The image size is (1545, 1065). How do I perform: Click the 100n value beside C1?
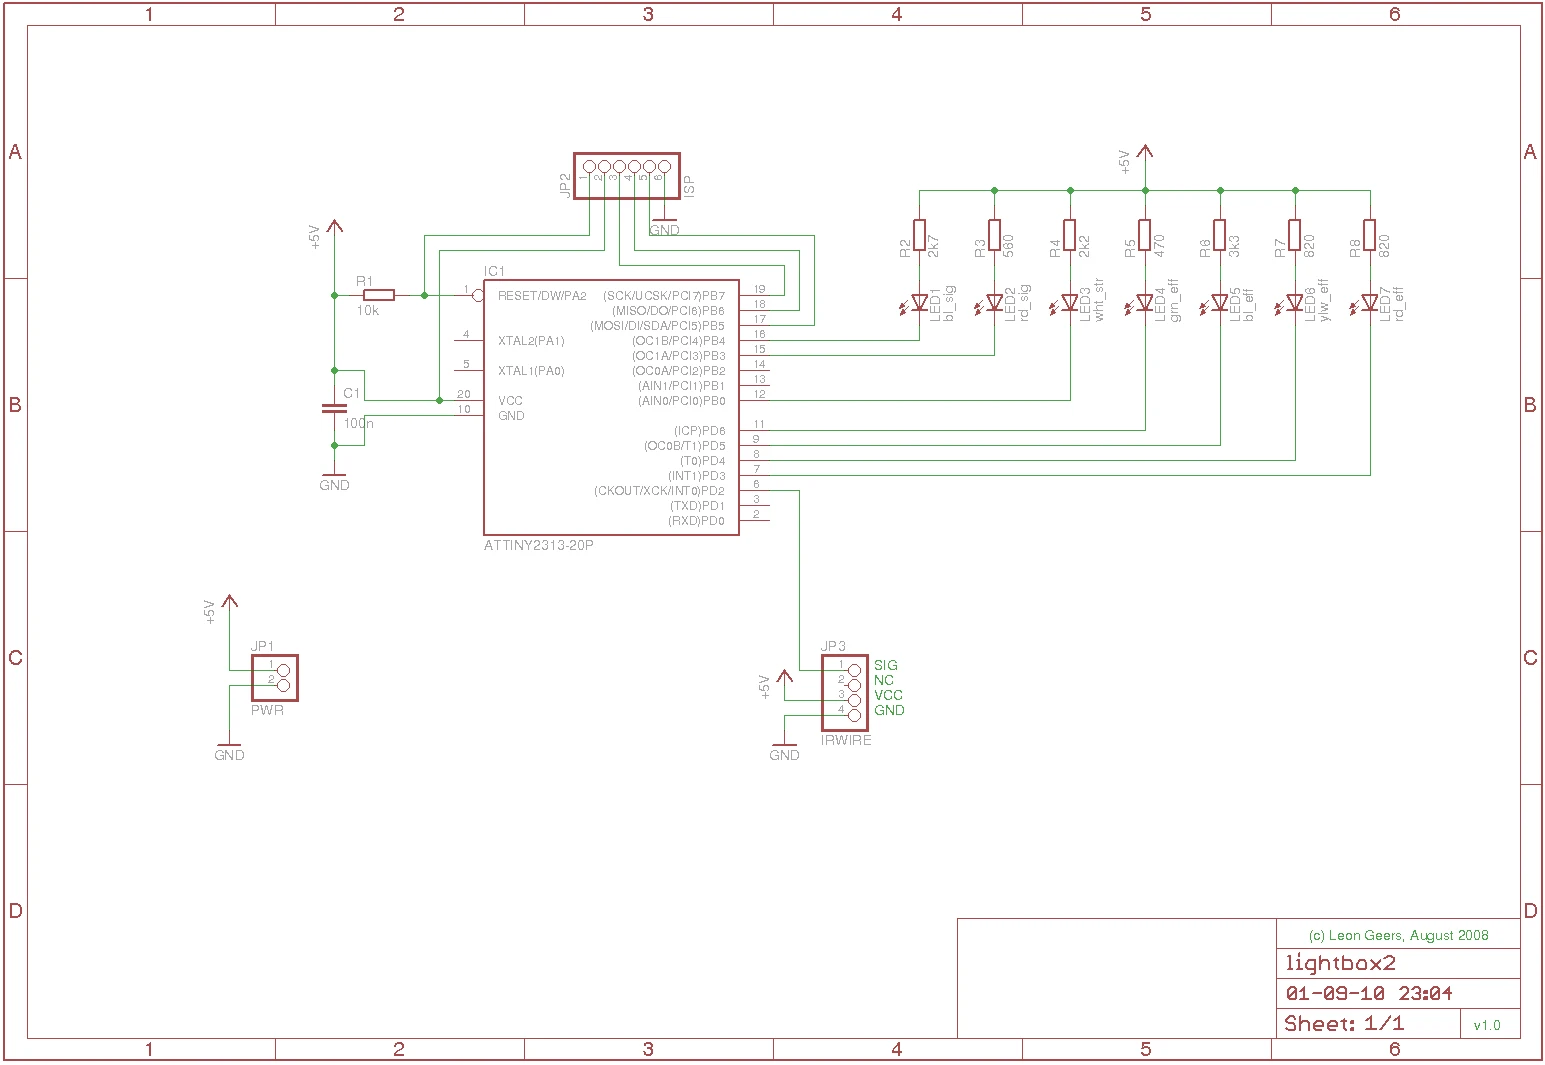click(358, 424)
